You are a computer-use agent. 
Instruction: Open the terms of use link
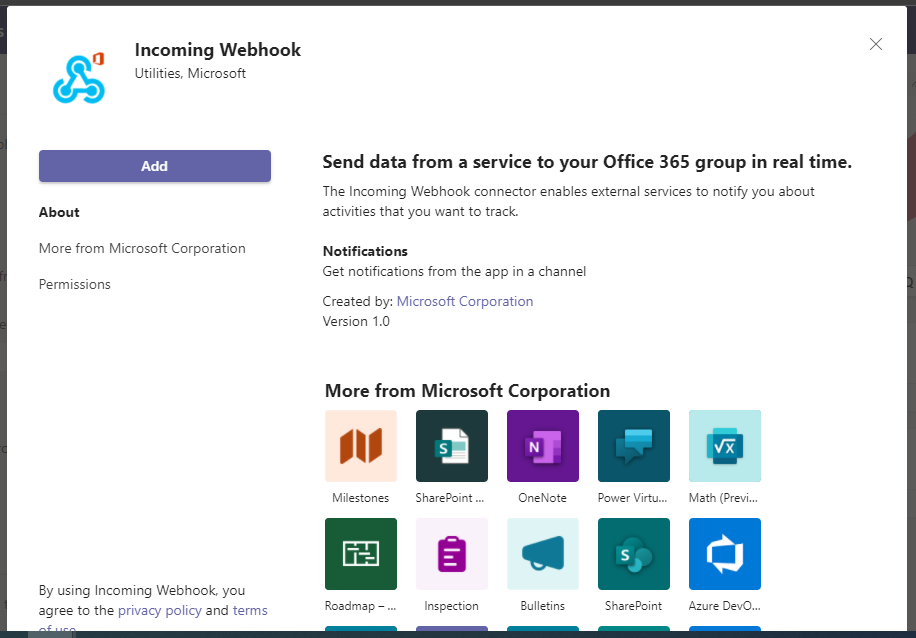click(x=250, y=611)
